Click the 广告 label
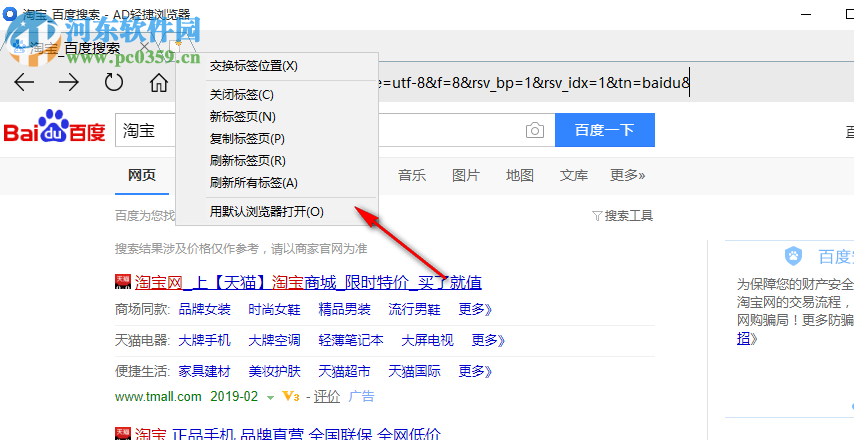Viewport: 854px width, 440px height. click(x=362, y=396)
